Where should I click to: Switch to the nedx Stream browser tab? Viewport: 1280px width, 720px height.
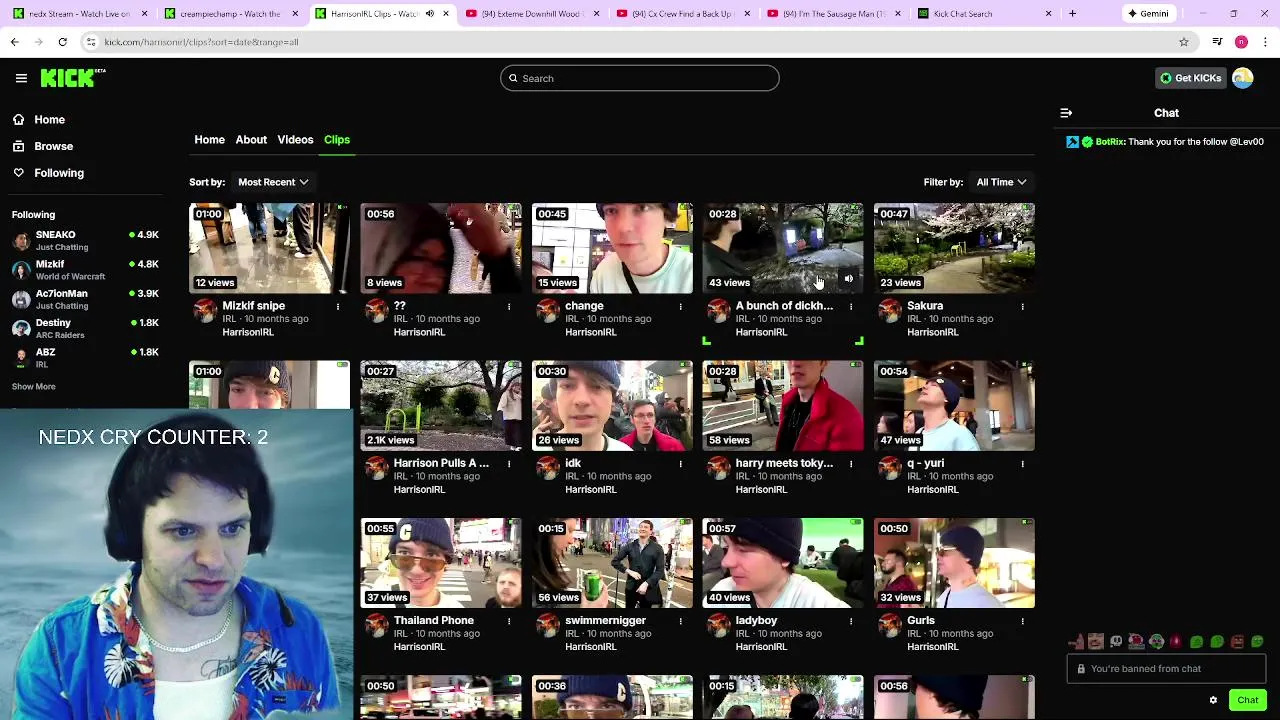(x=78, y=14)
